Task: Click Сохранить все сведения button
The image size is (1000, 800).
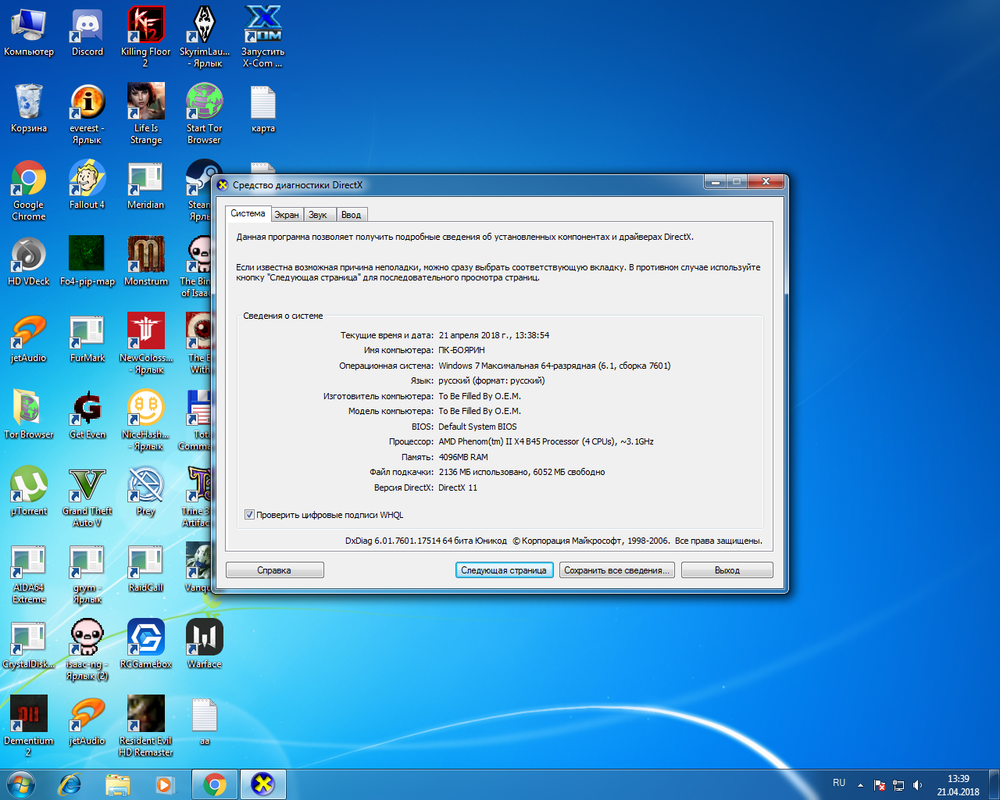Action: [x=618, y=570]
